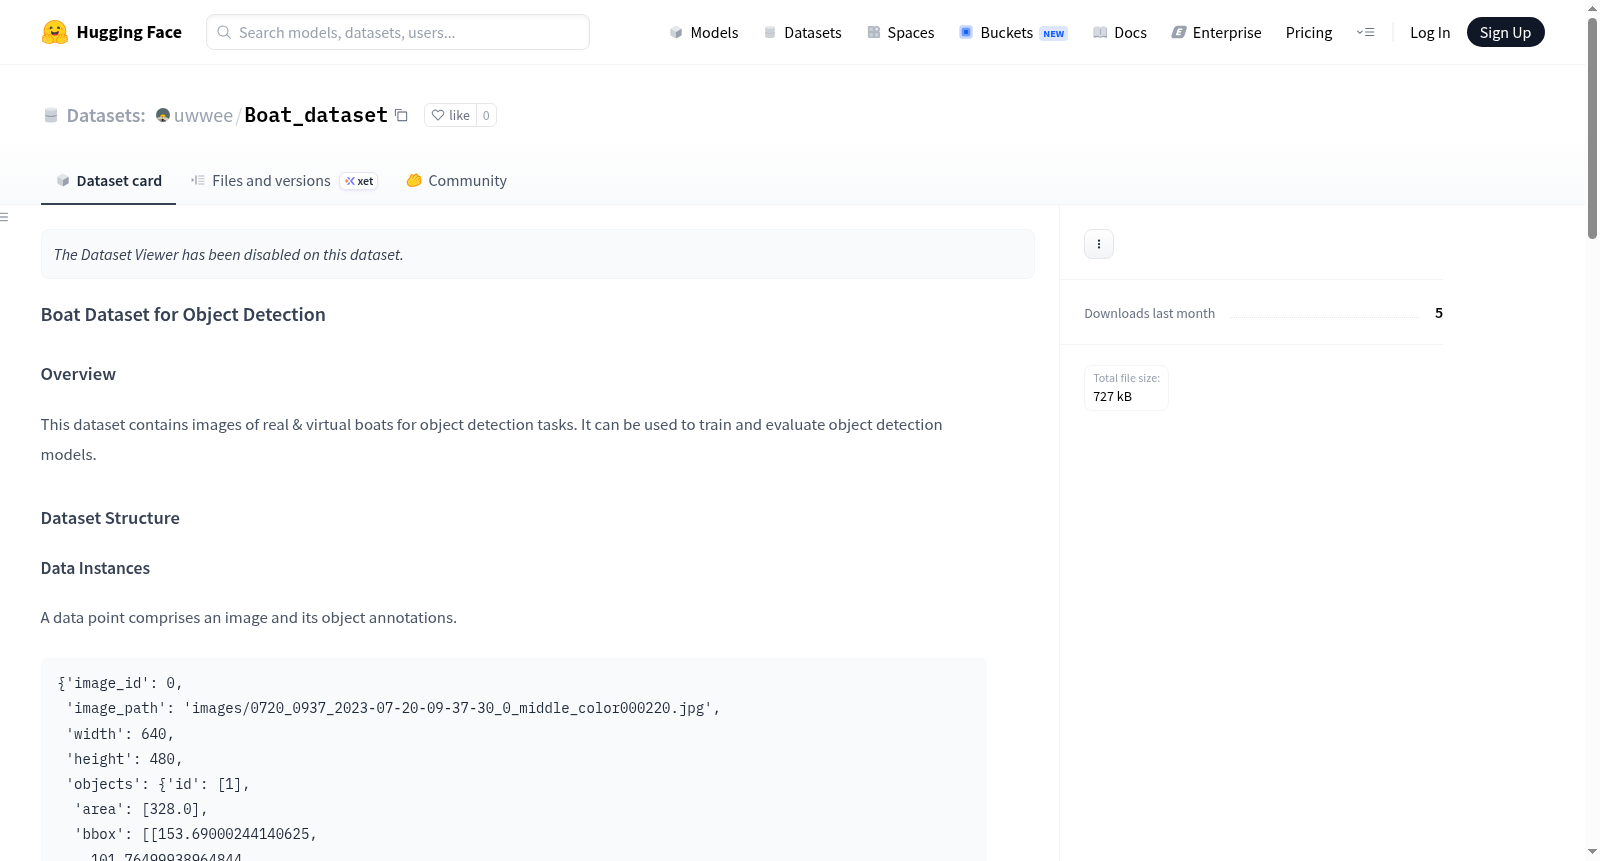Screen dimensions: 1600x861
Task: Click the 'Downloads last month' label
Action: tap(1149, 313)
